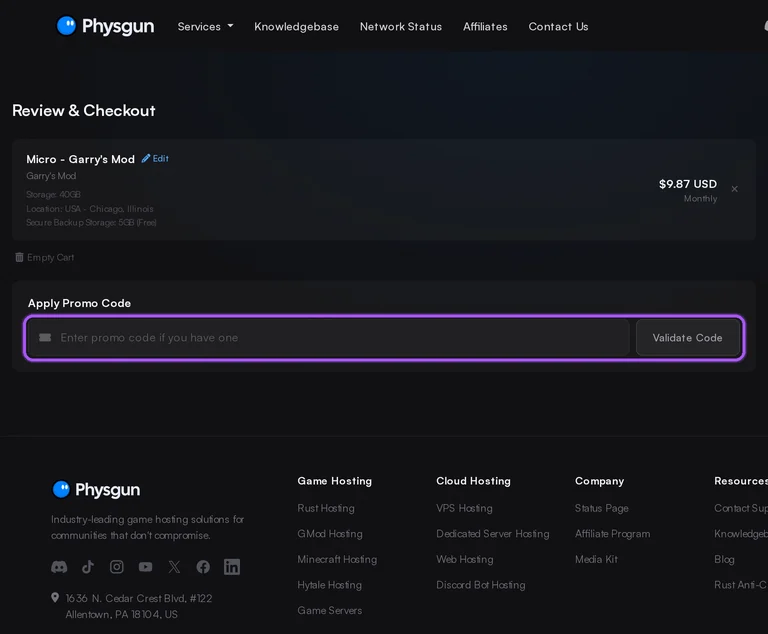Click the Apply Promo Code label

tap(79, 303)
